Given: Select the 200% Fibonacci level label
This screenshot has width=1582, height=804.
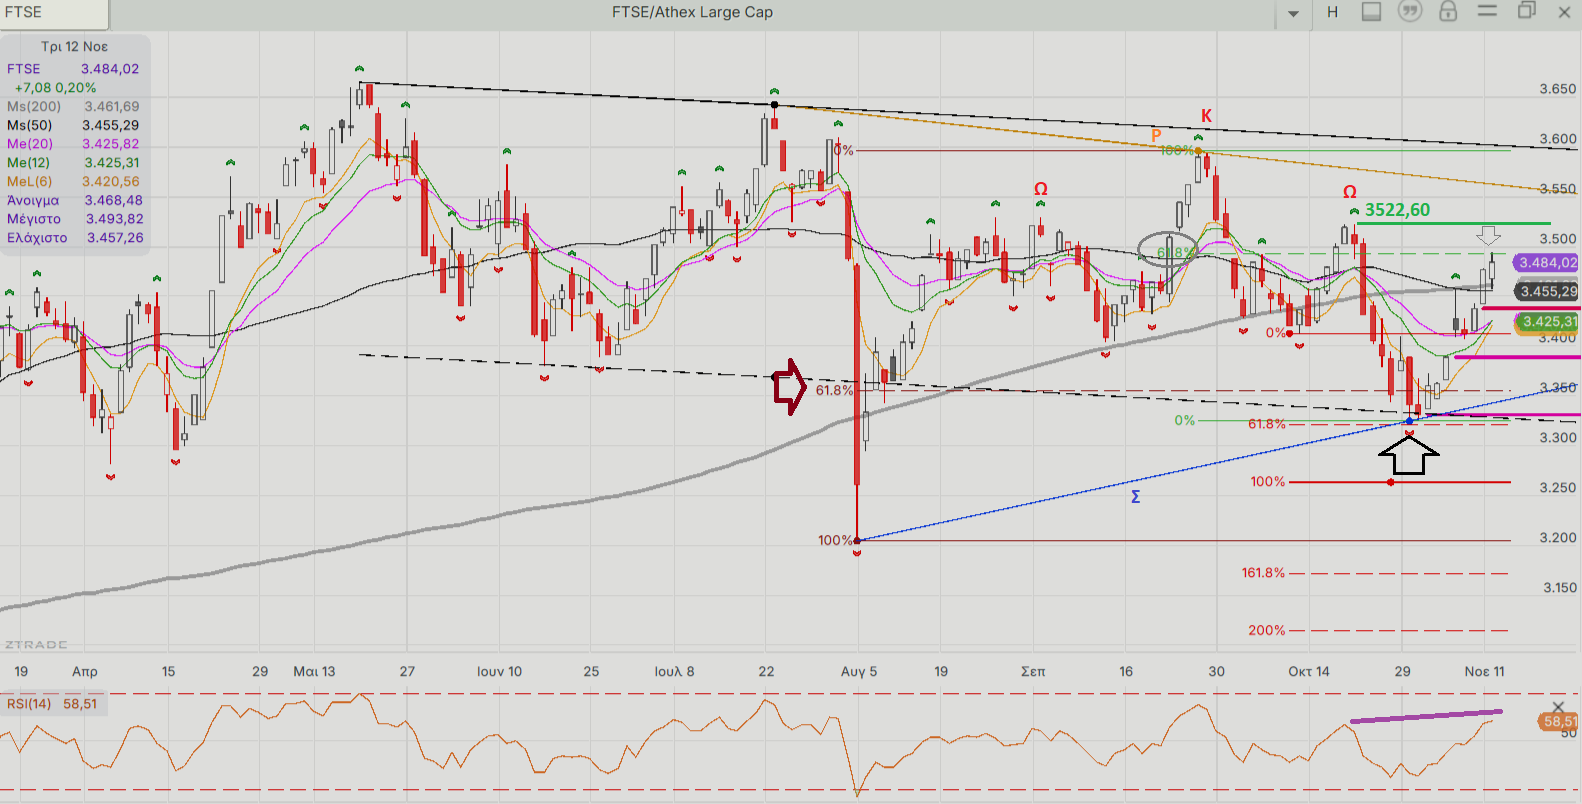Looking at the screenshot, I should point(1266,630).
